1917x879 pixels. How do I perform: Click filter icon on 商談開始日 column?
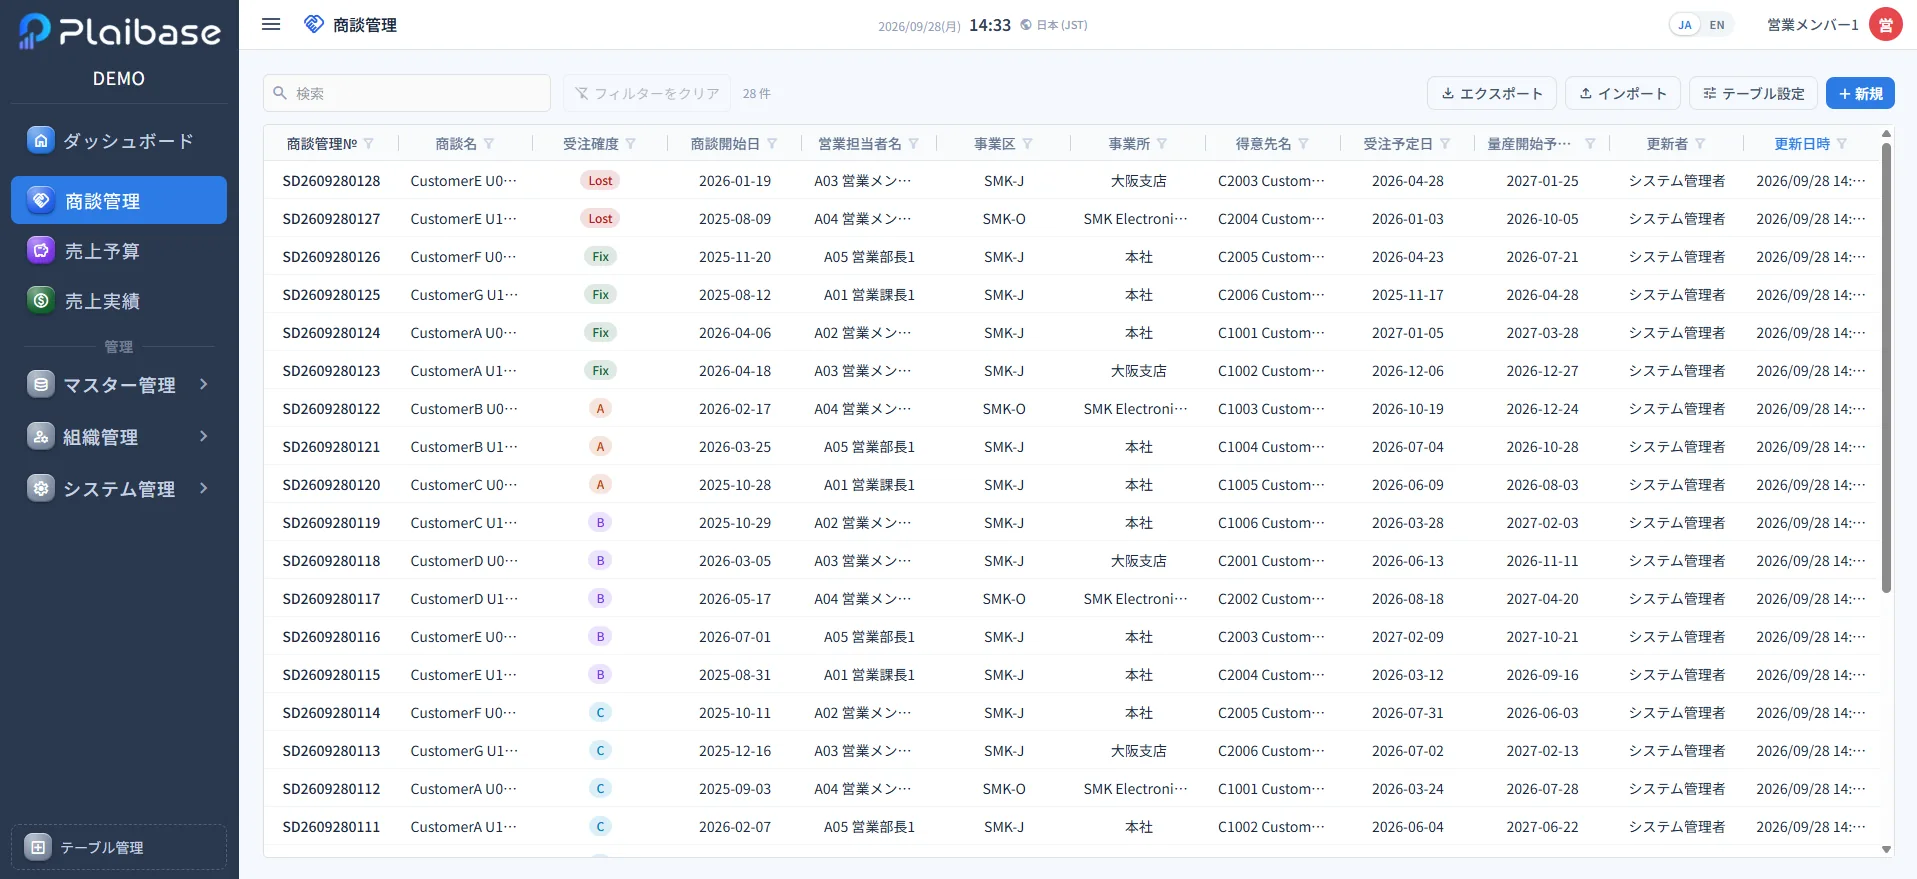pos(772,144)
